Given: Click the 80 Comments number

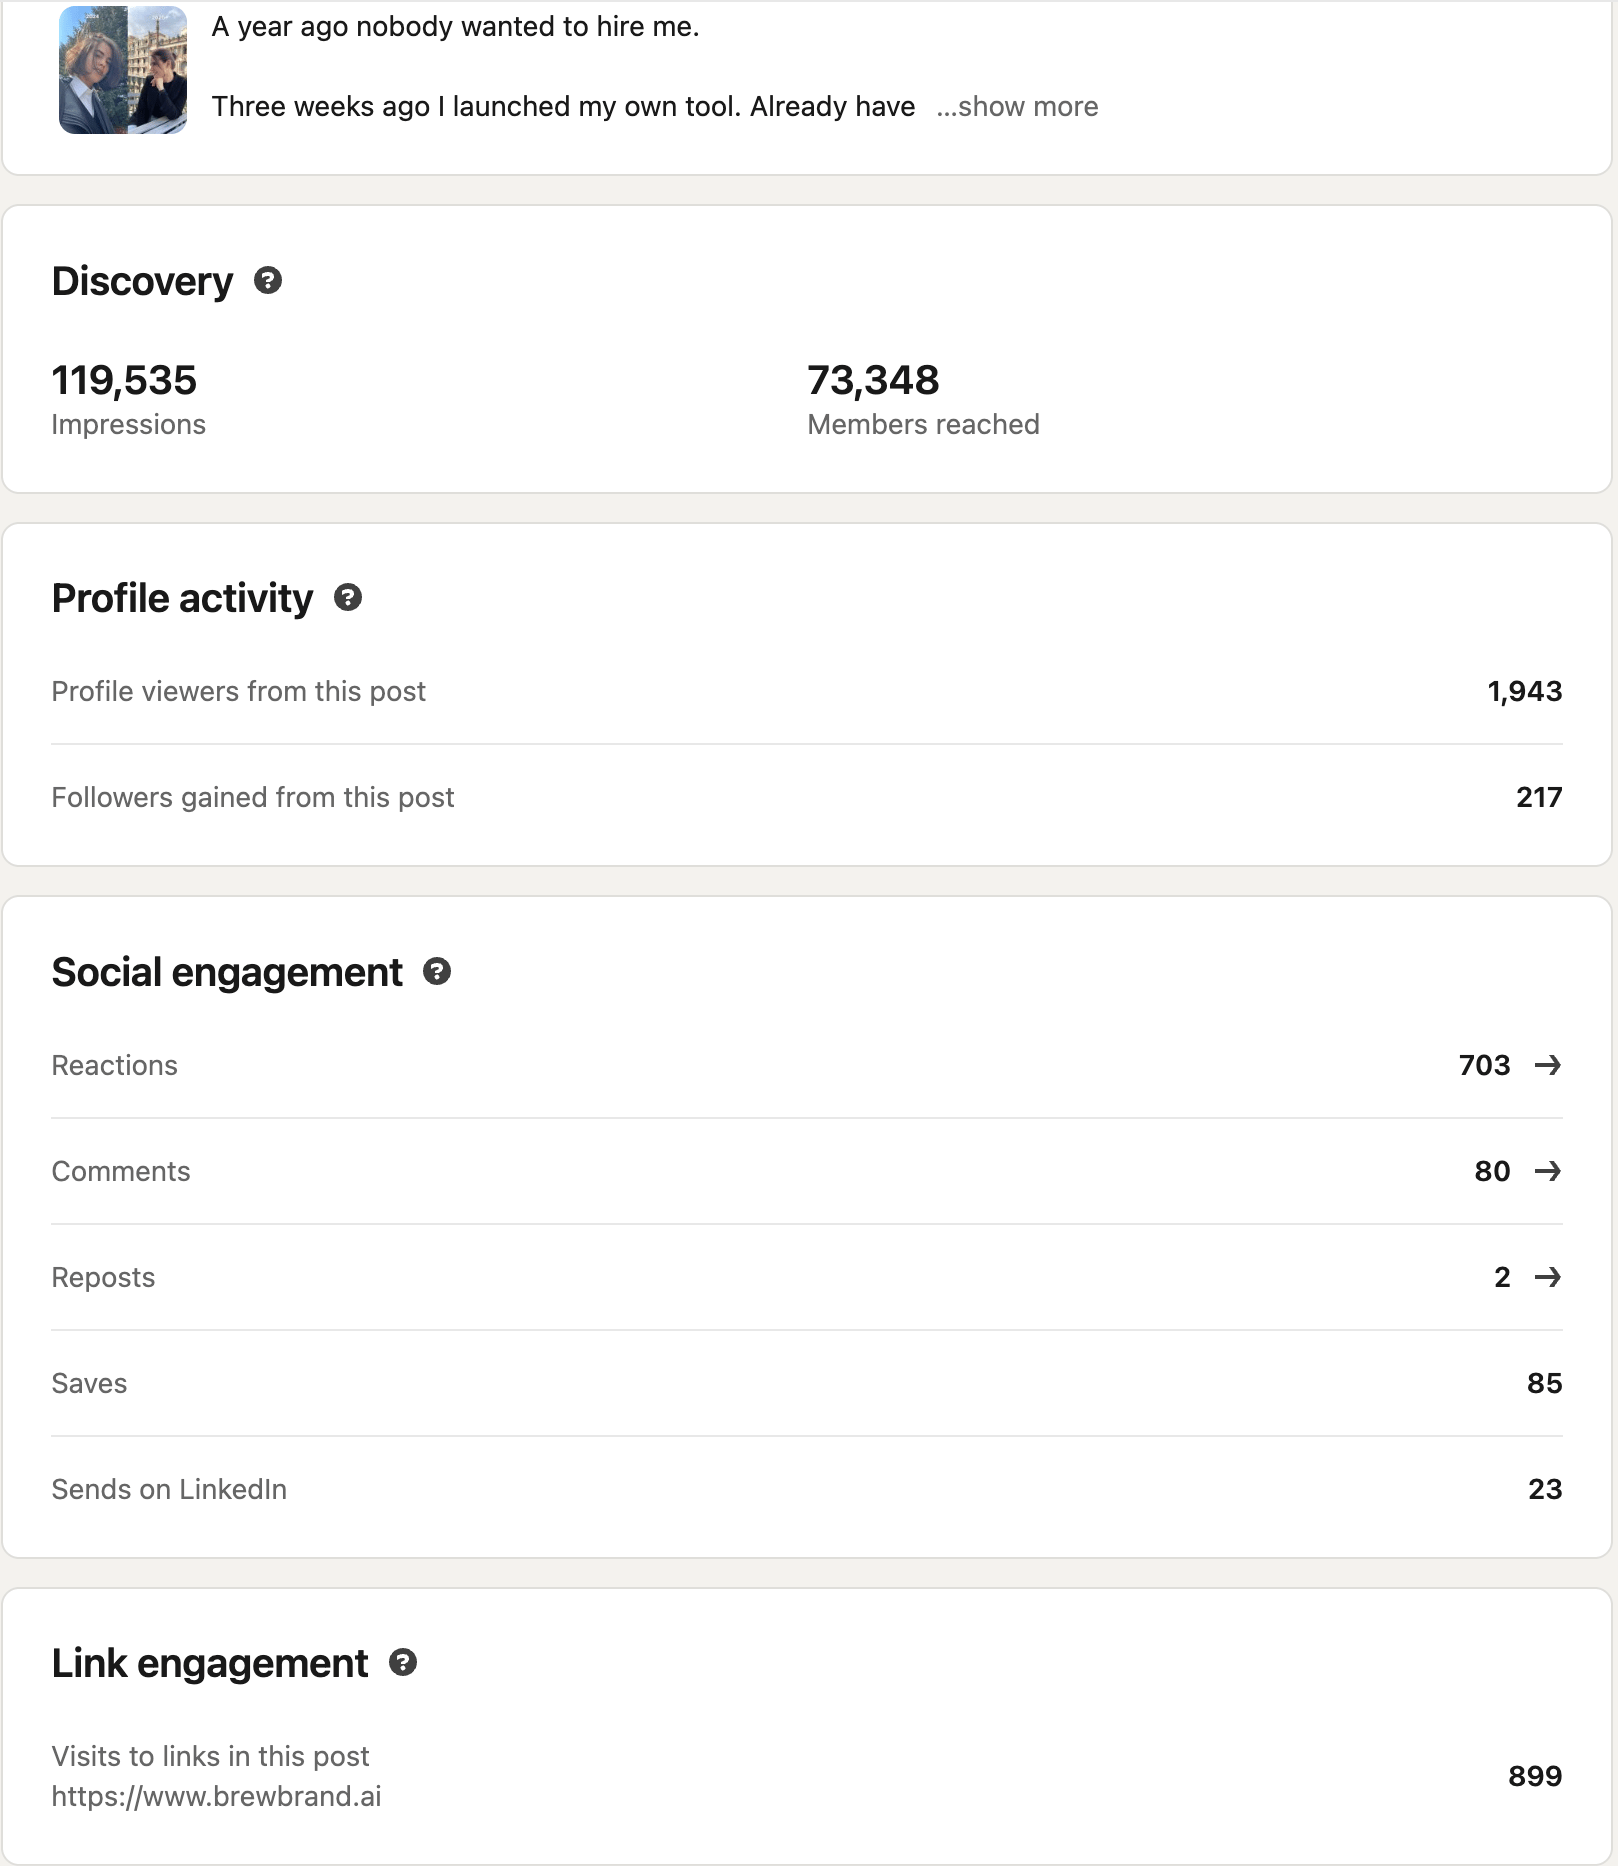Looking at the screenshot, I should point(1492,1171).
